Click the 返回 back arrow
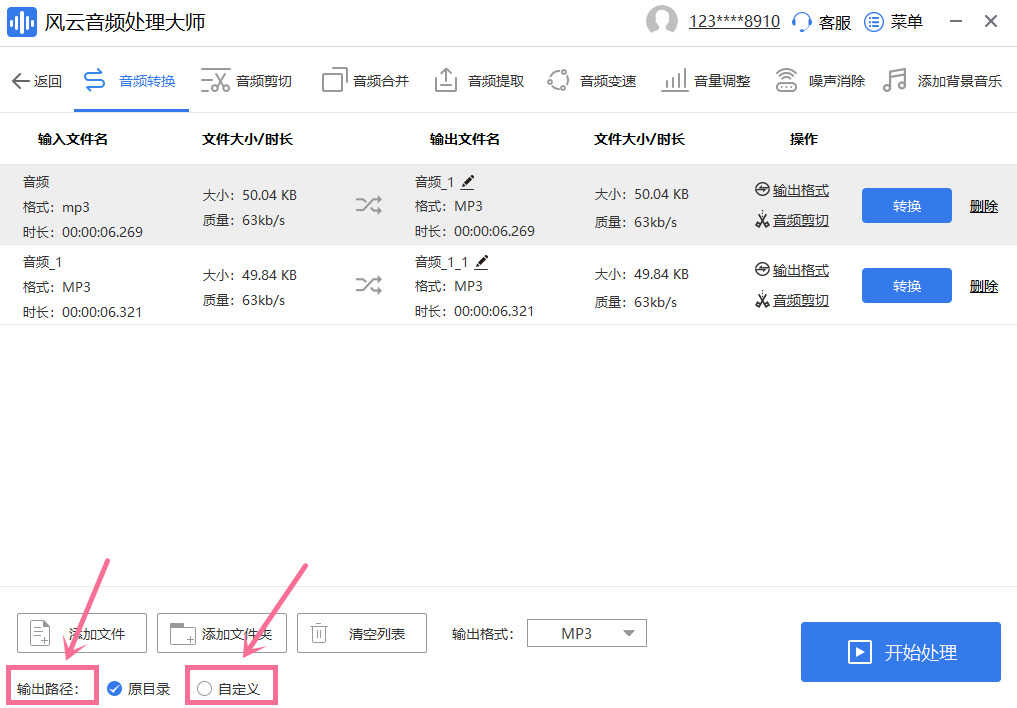Image resolution: width=1017 pixels, height=708 pixels. tap(37, 81)
